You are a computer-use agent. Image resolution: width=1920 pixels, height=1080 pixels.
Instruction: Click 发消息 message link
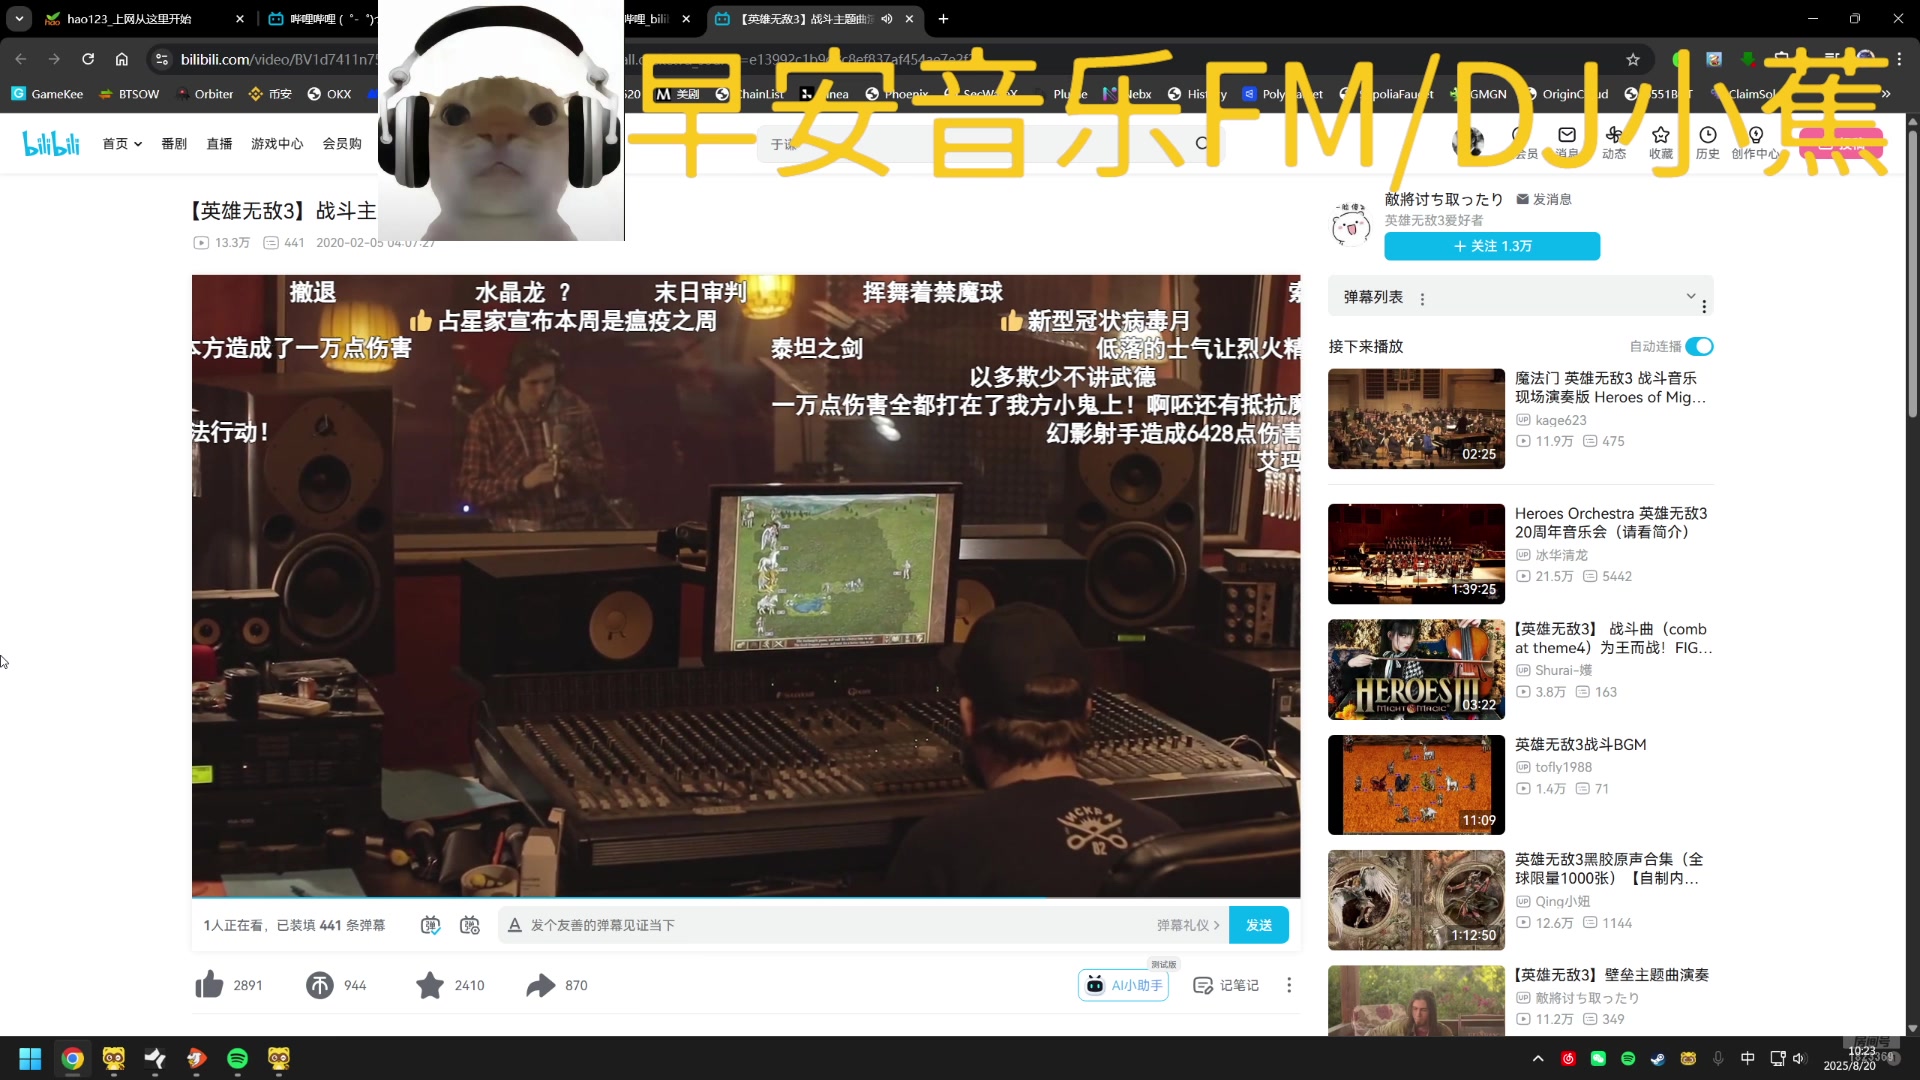pos(1544,199)
